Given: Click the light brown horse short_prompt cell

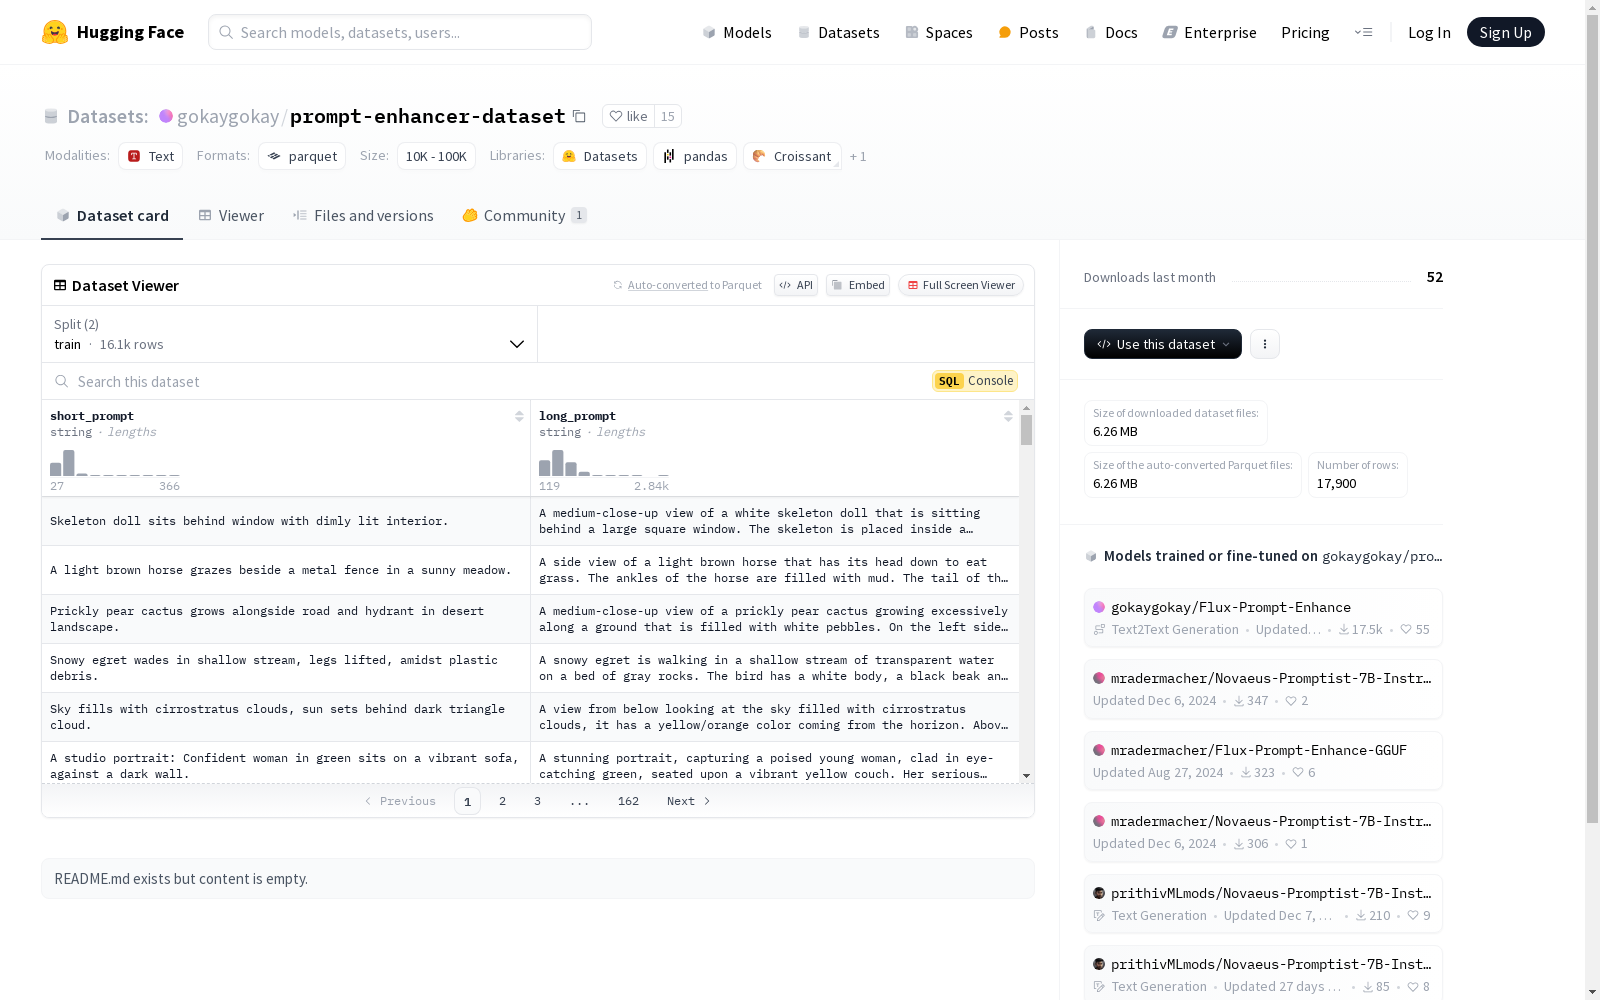Looking at the screenshot, I should point(286,570).
